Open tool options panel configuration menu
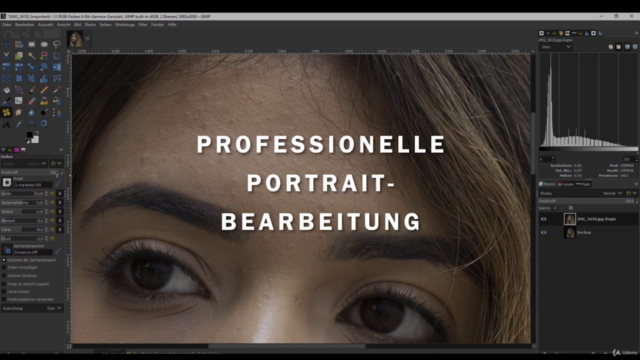The width and height of the screenshot is (640, 360). click(x=61, y=150)
